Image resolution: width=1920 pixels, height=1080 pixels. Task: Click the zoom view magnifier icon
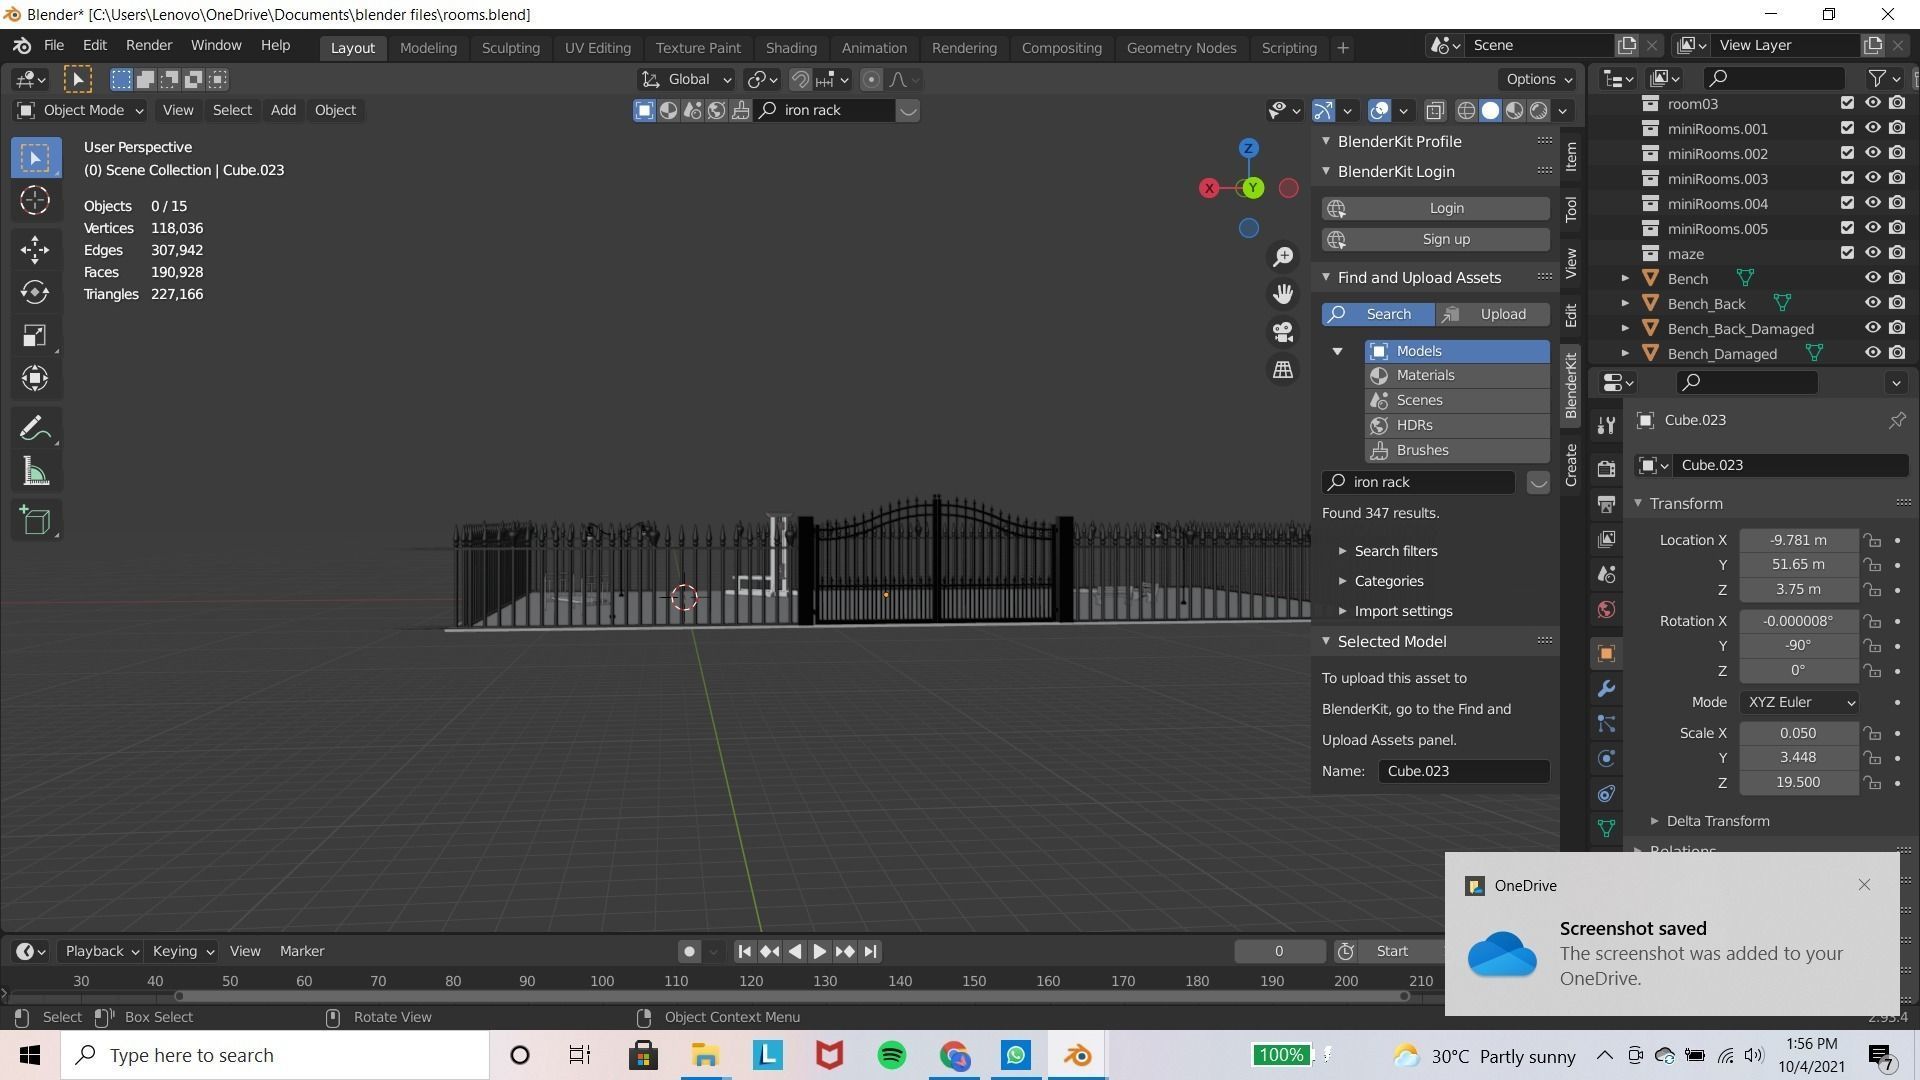(x=1283, y=257)
